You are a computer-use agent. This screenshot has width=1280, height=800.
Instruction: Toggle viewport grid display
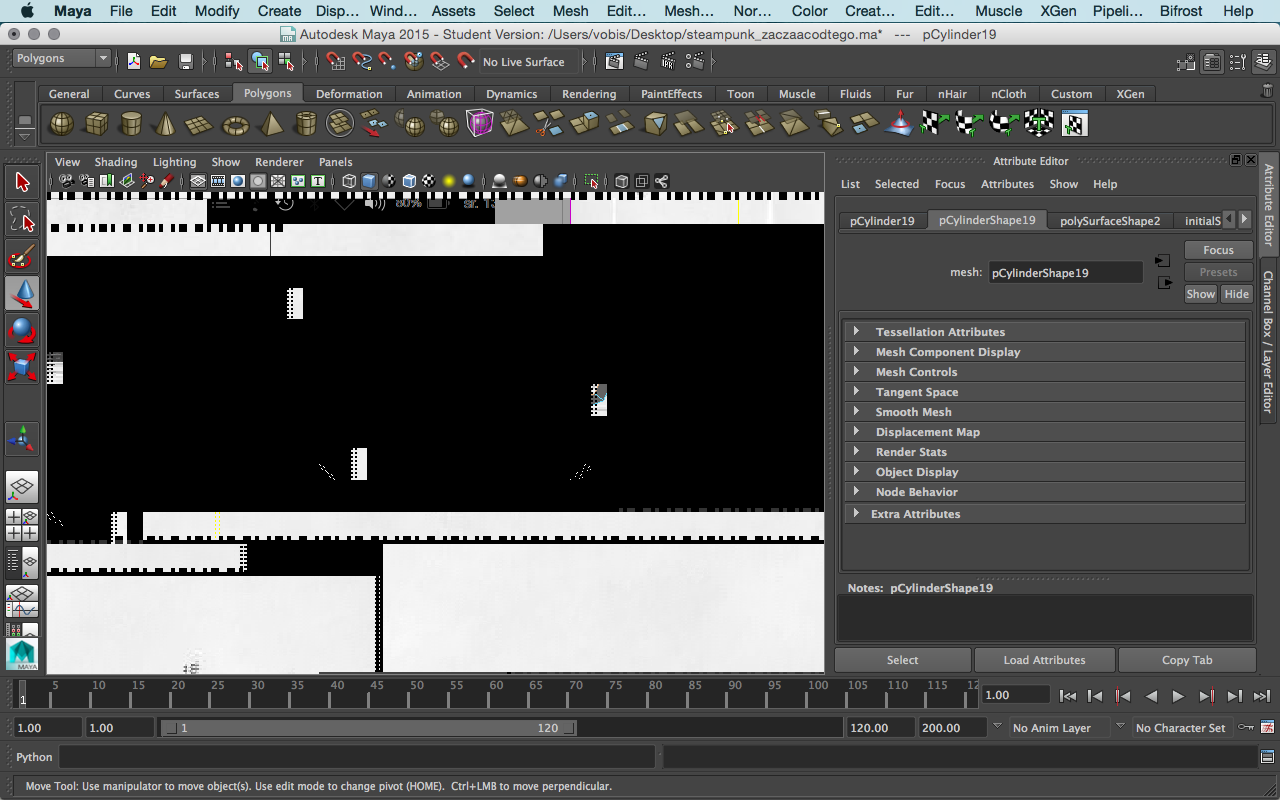point(198,181)
